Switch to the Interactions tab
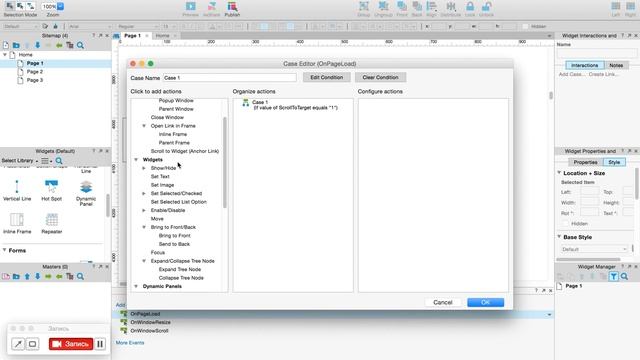The image size is (640, 360). tap(584, 65)
